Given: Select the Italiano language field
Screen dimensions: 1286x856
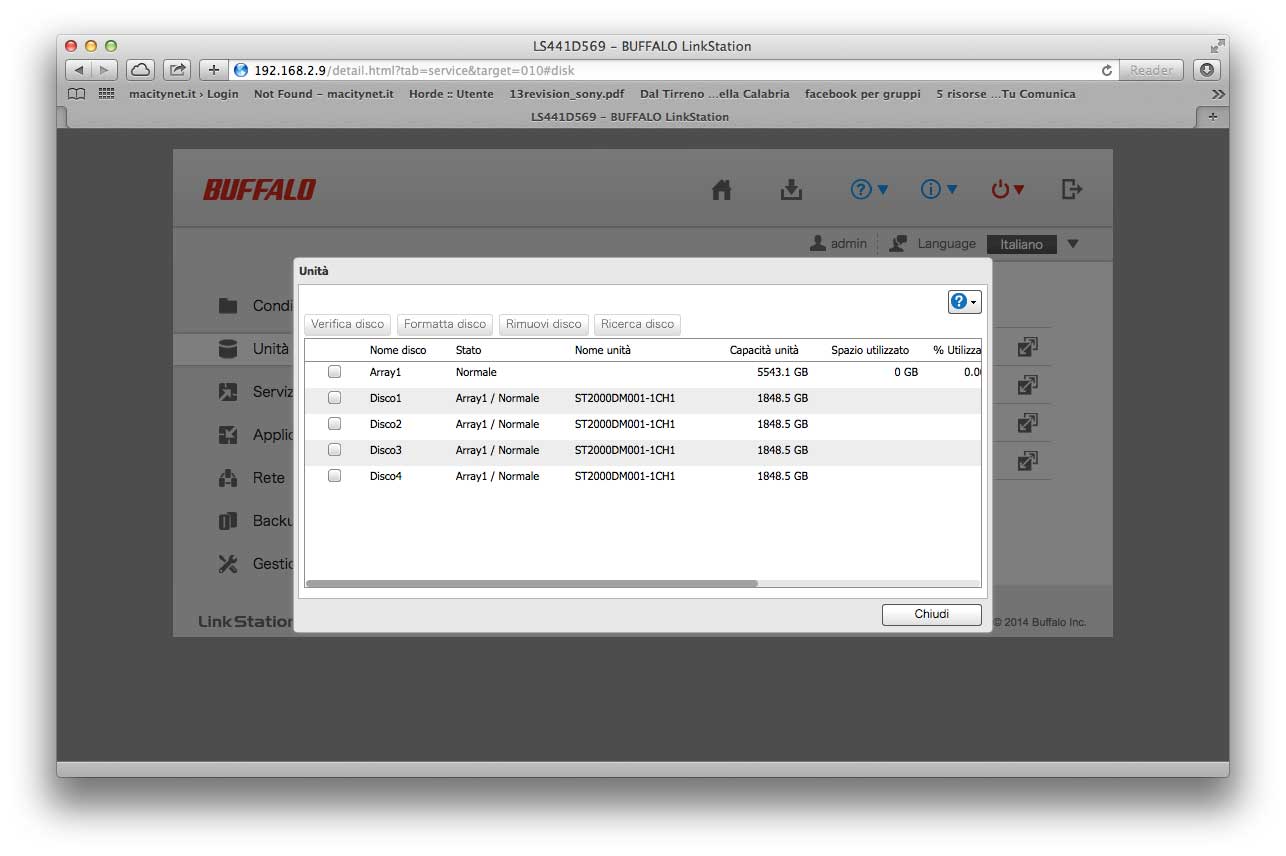Looking at the screenshot, I should [x=1021, y=244].
